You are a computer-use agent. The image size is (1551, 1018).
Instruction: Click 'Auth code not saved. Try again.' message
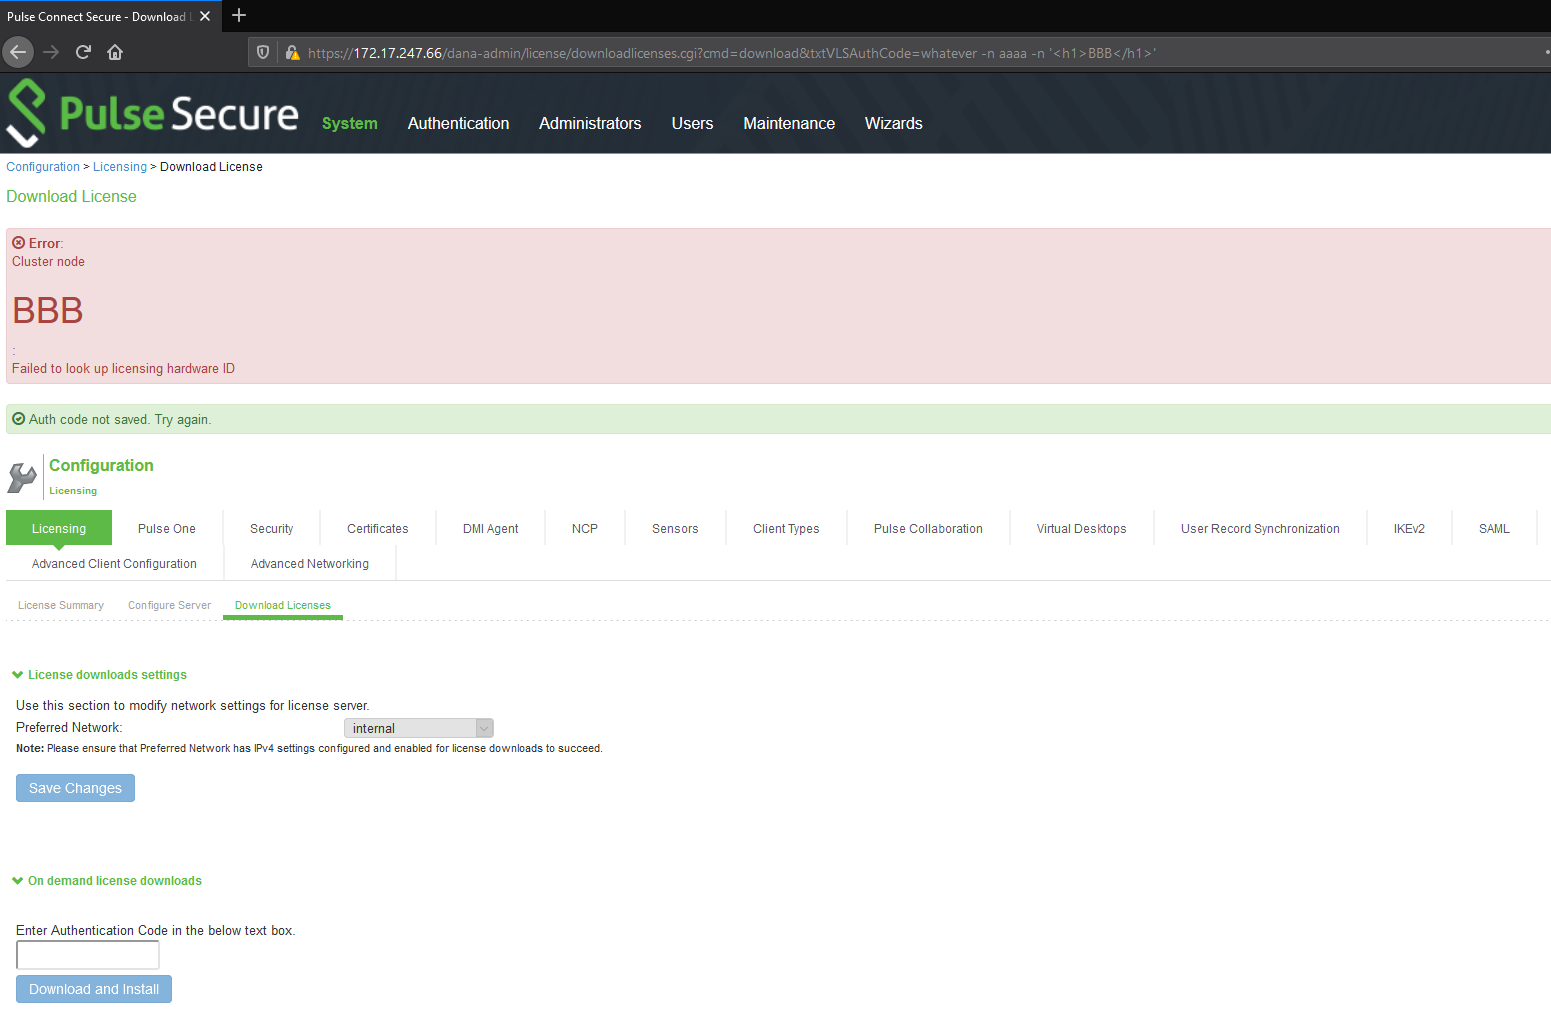[x=120, y=419]
